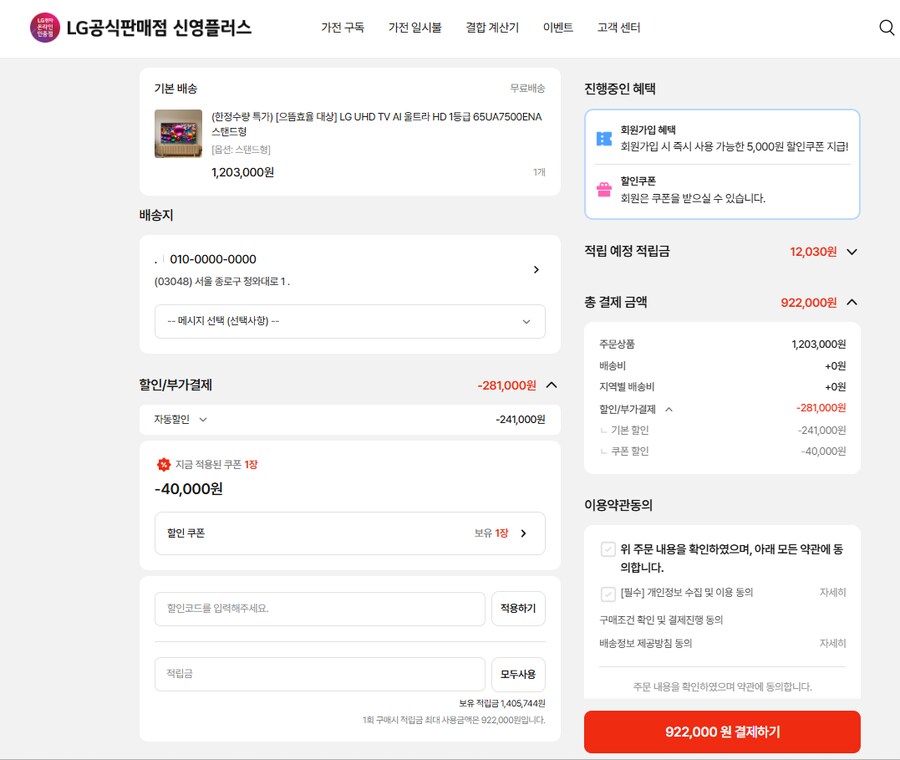Open the 가전 구독 menu
Viewport: 900px width, 760px height.
(342, 28)
